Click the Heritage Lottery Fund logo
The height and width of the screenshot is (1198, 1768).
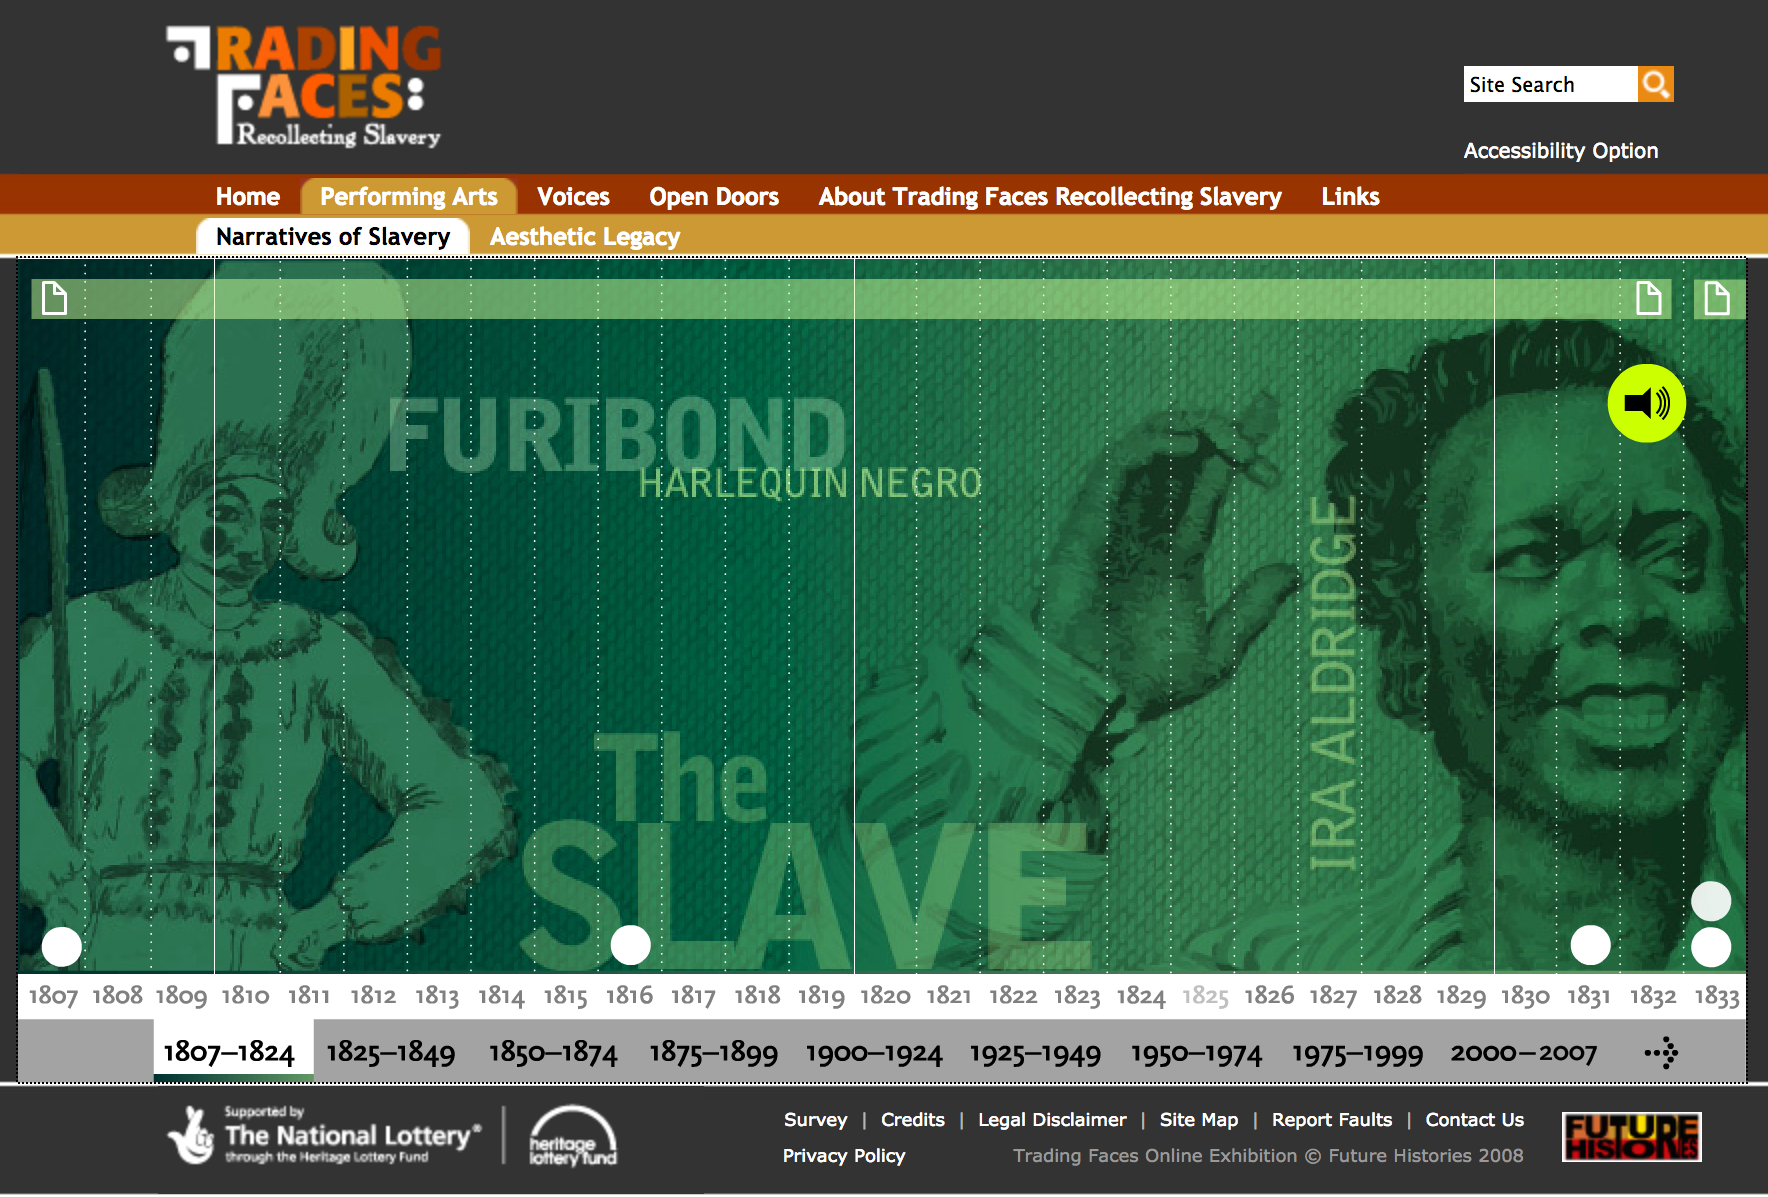tap(572, 1137)
